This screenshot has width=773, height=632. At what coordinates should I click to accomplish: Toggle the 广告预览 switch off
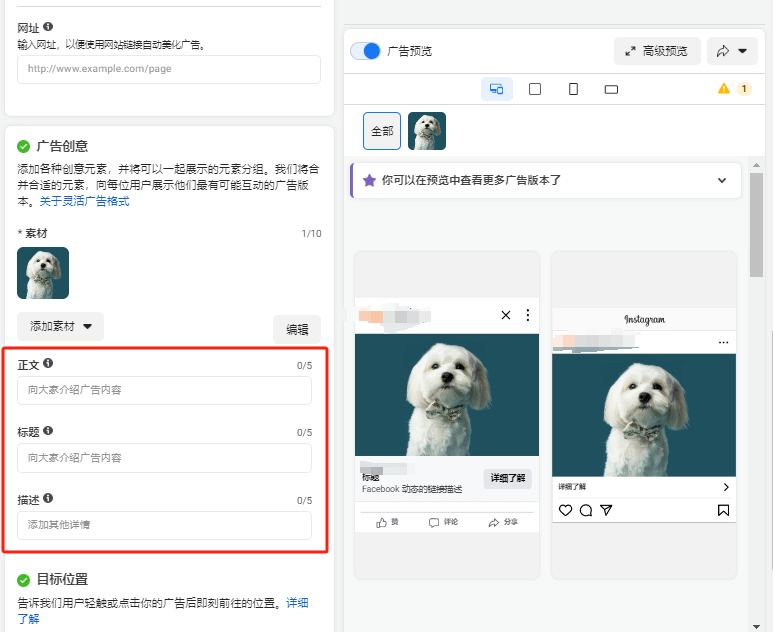[x=366, y=51]
